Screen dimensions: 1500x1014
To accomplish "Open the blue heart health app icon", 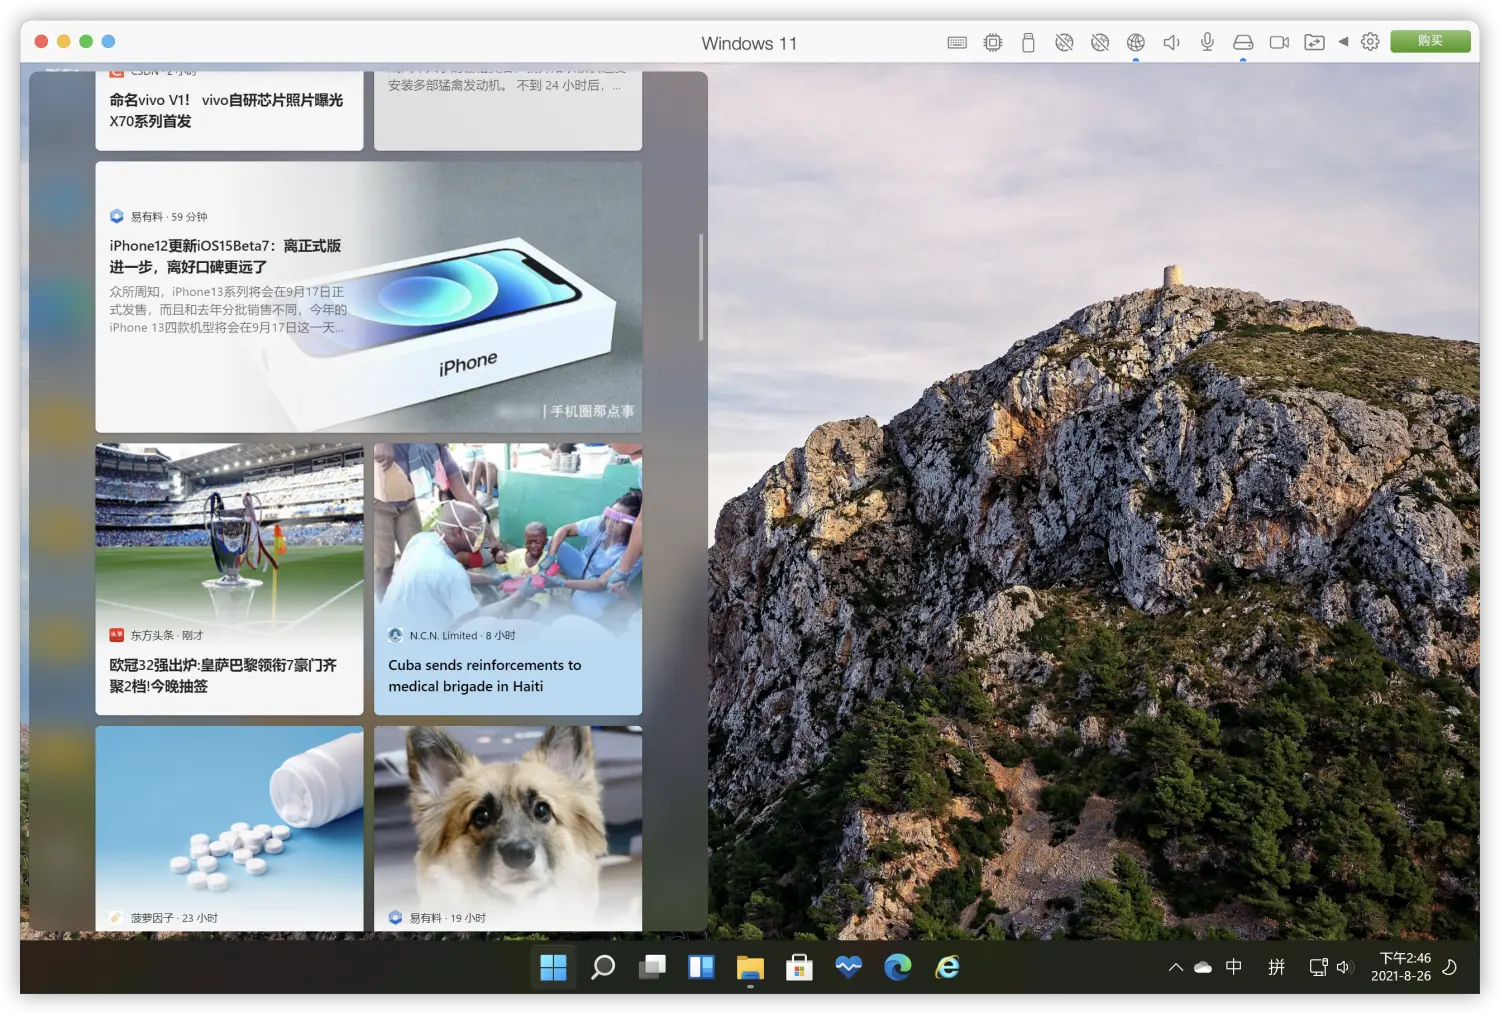I will 848,967.
